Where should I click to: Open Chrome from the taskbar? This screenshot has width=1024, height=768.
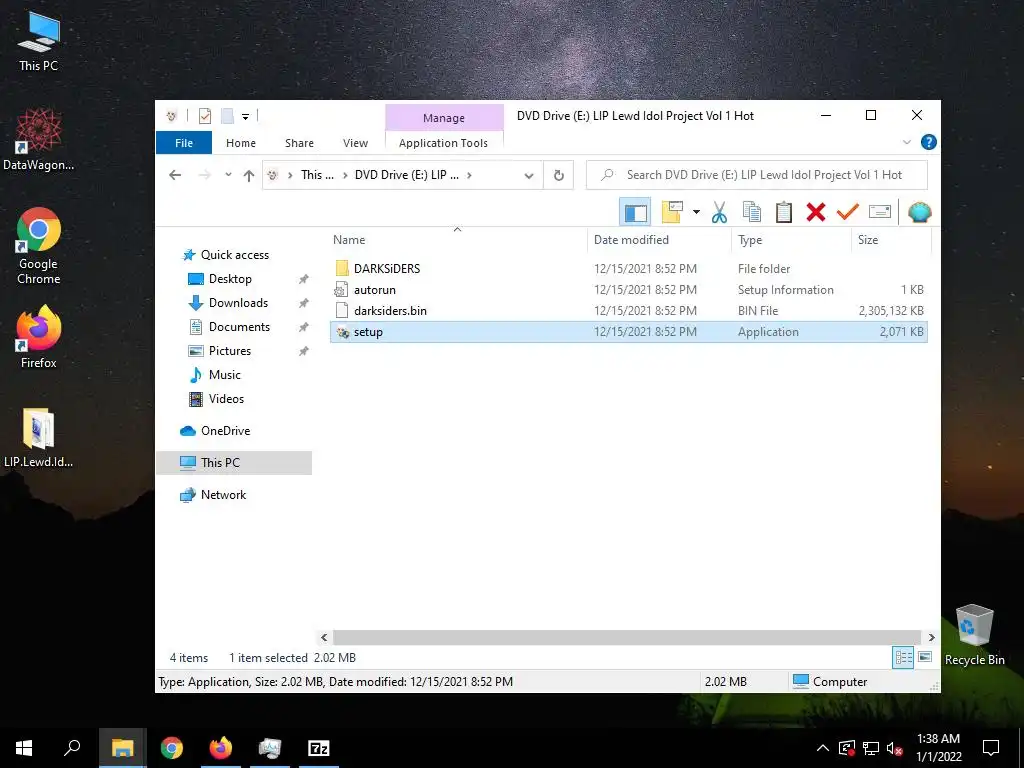coord(172,748)
